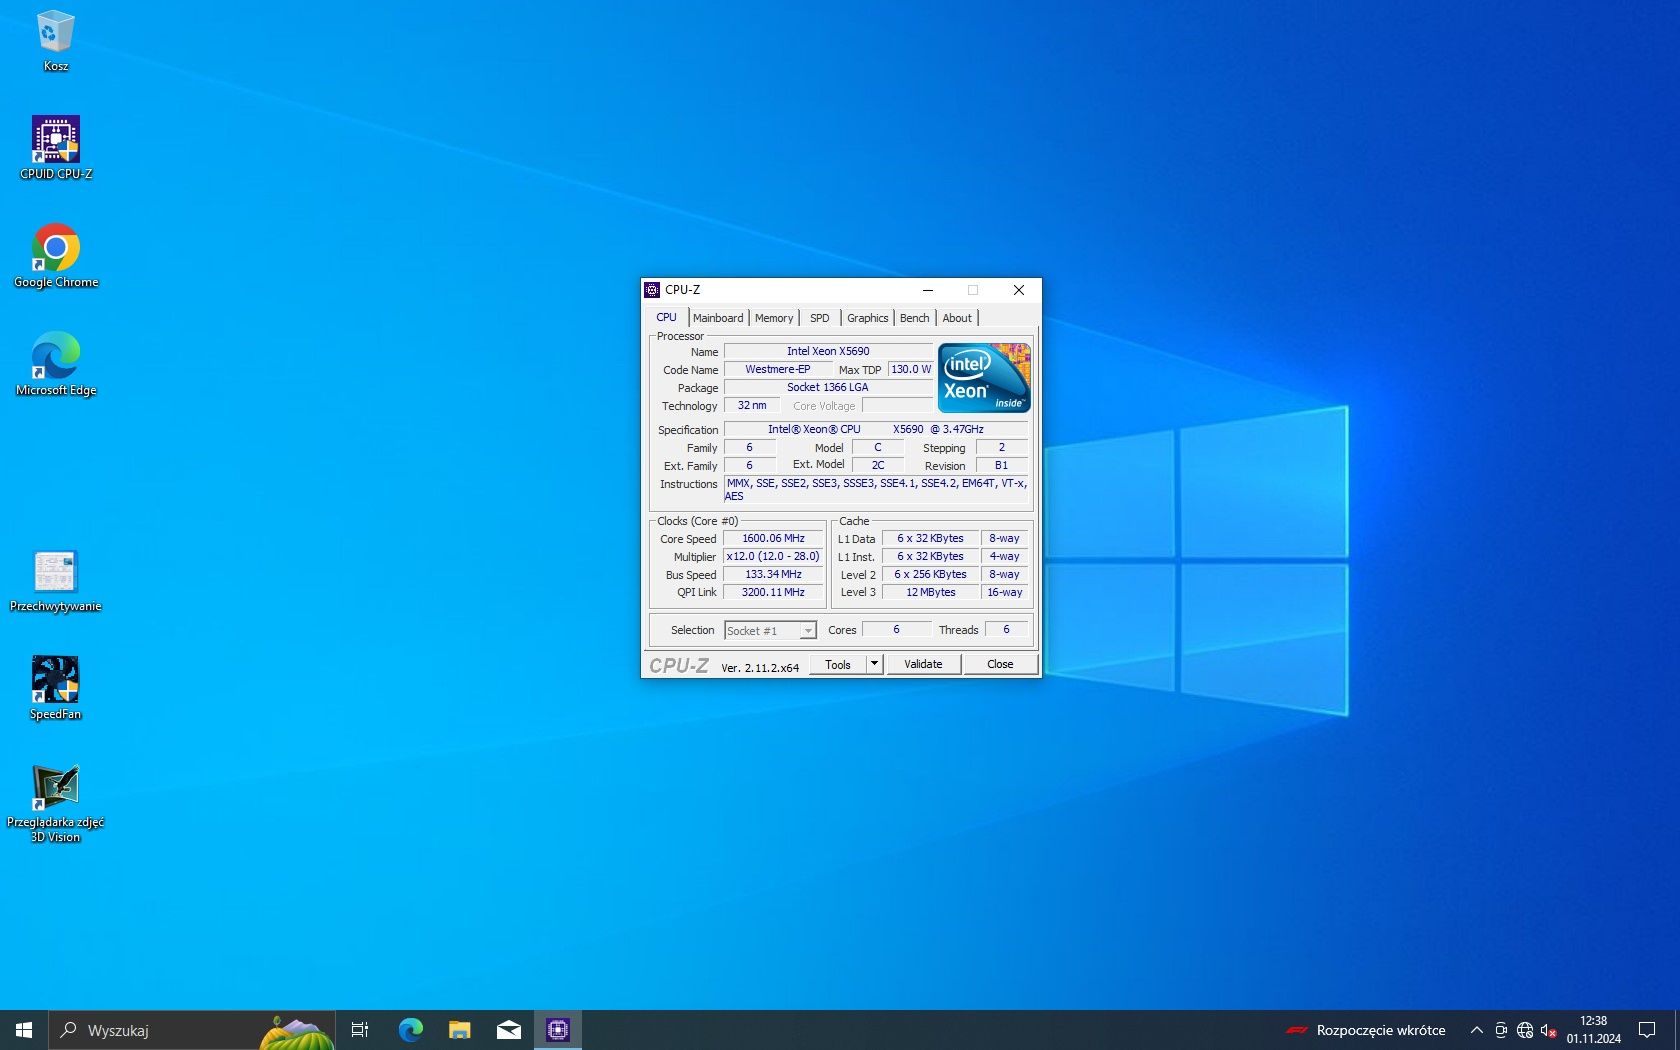
Task: Click the X5690 @ 3.47GHz specification field
Action: click(876, 429)
